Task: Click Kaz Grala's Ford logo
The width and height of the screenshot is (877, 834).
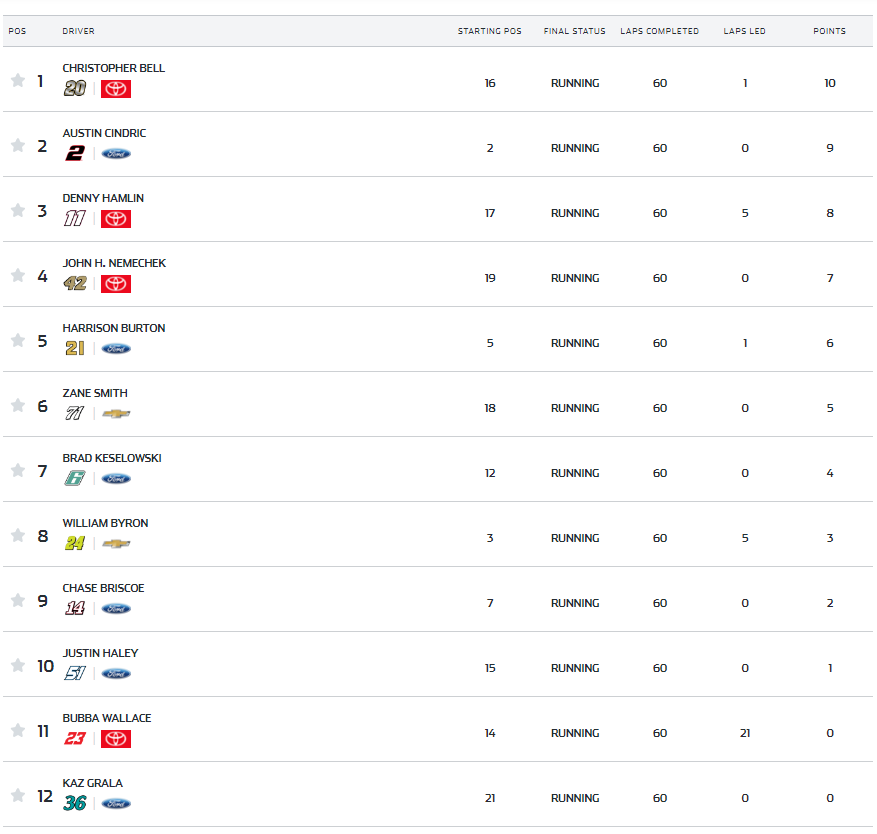Action: (116, 804)
